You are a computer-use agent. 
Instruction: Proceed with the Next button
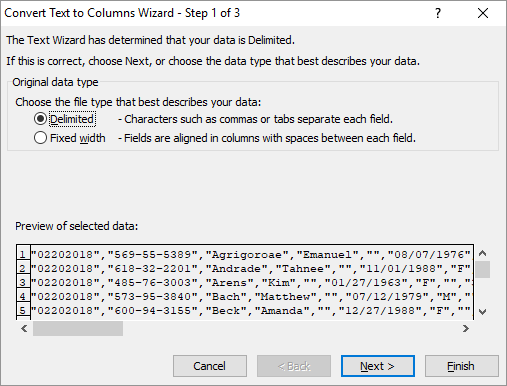click(378, 366)
